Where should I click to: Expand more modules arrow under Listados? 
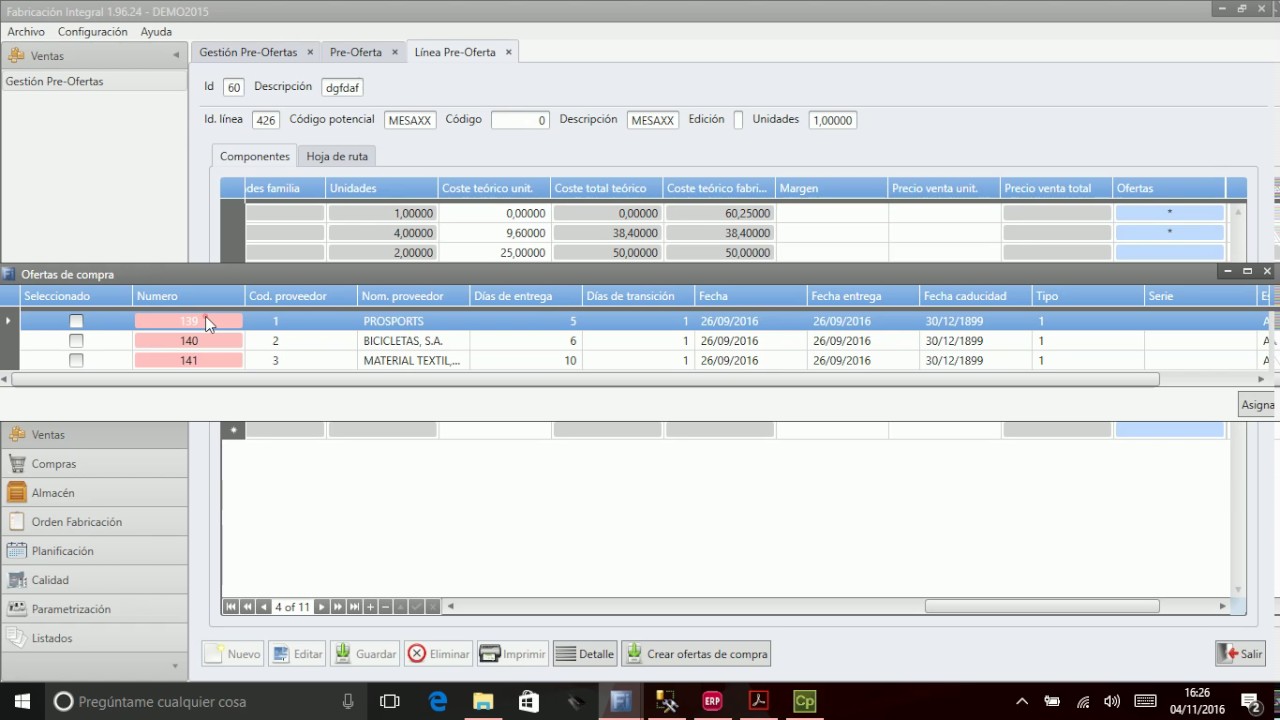click(175, 666)
